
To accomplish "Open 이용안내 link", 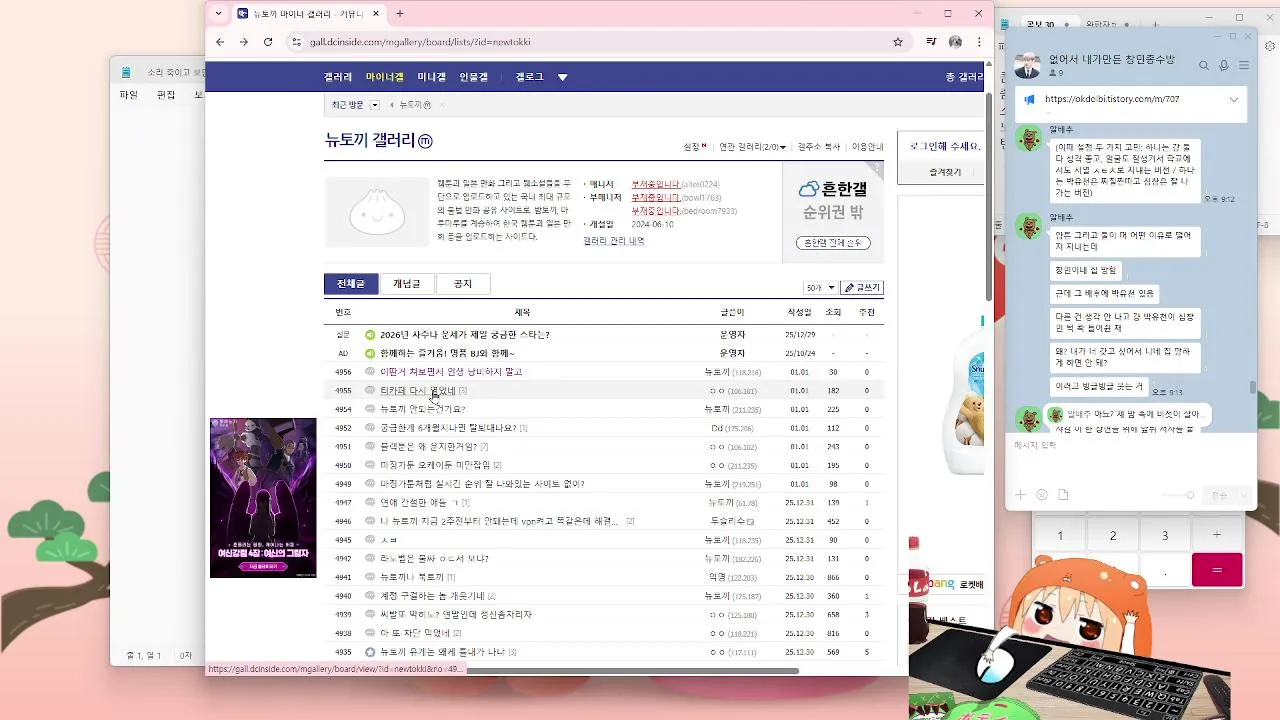I will click(x=867, y=147).
